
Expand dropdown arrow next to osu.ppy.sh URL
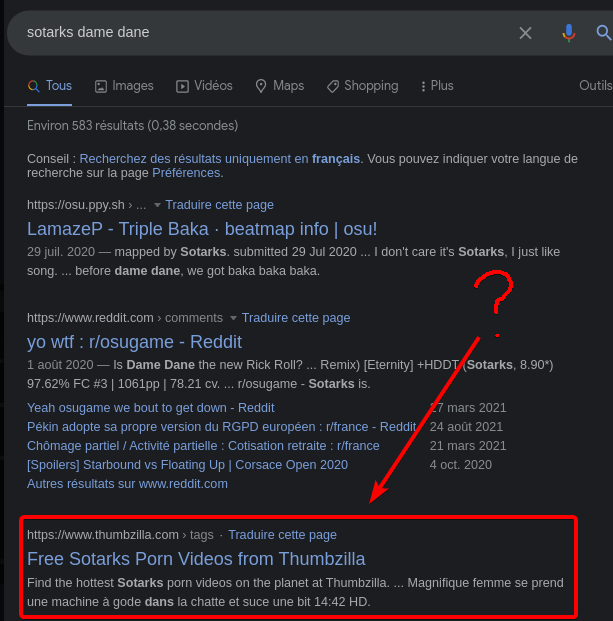click(x=157, y=205)
